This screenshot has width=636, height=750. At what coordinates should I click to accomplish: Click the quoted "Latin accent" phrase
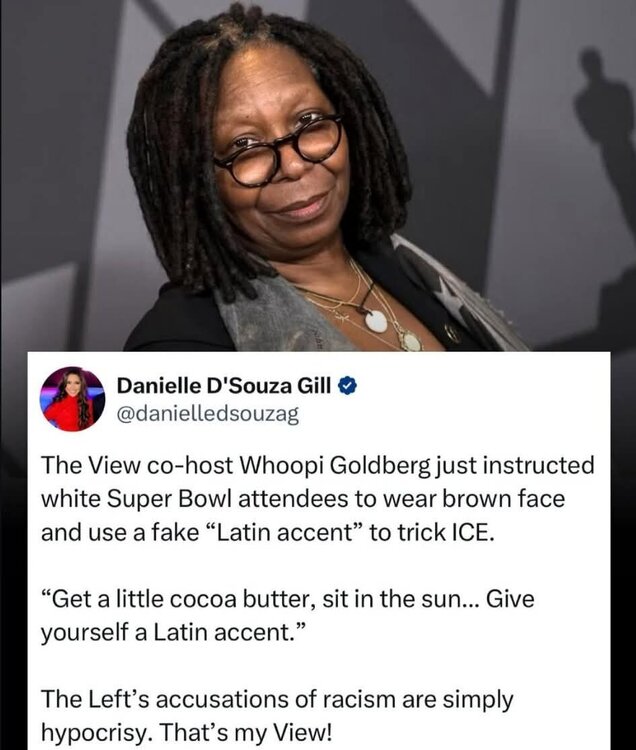285,533
